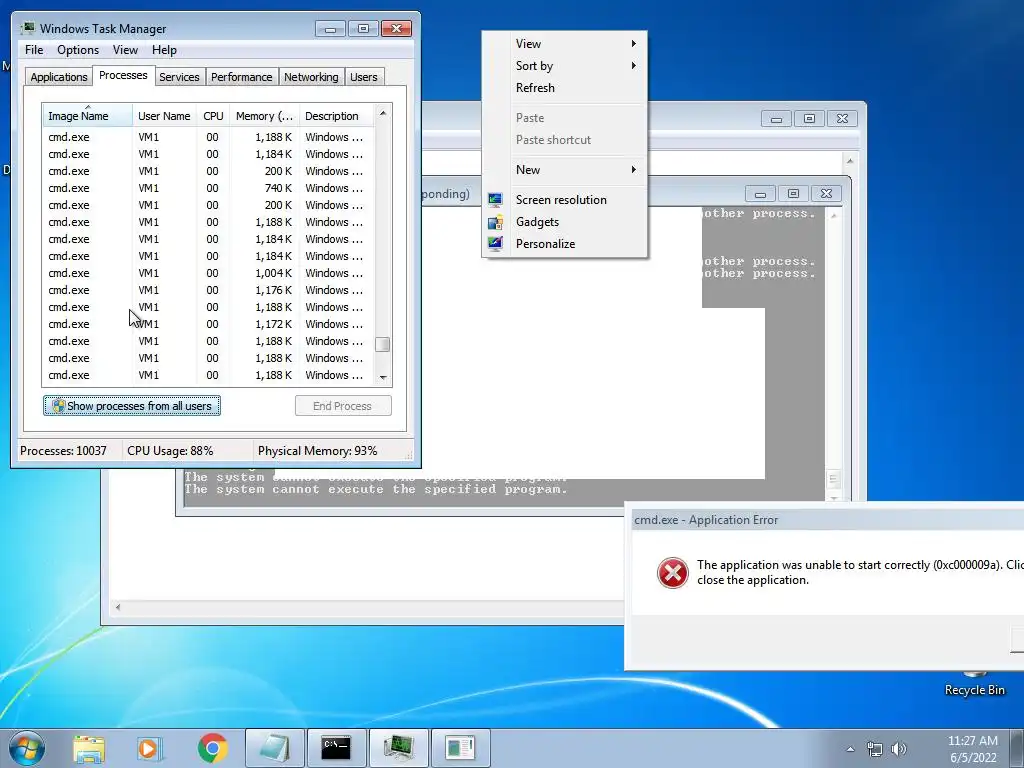The image size is (1024, 768).
Task: Switch to the Processes tab
Action: click(x=123, y=76)
